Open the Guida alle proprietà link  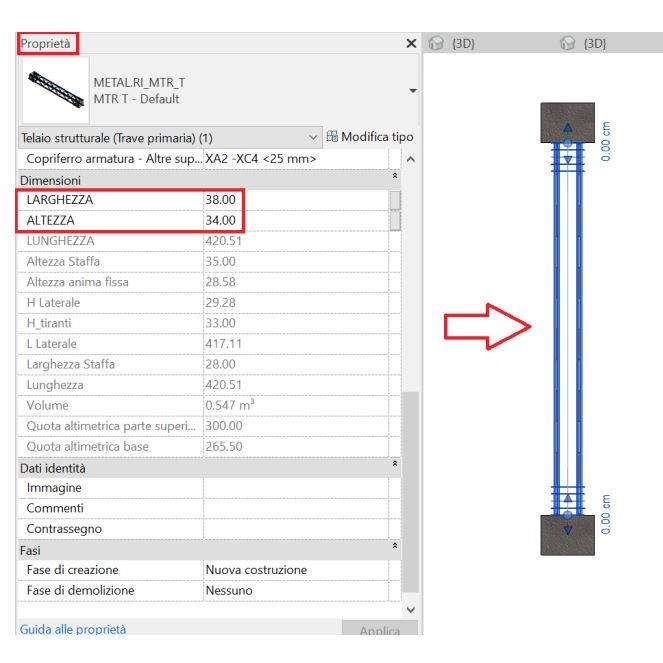click(x=73, y=630)
